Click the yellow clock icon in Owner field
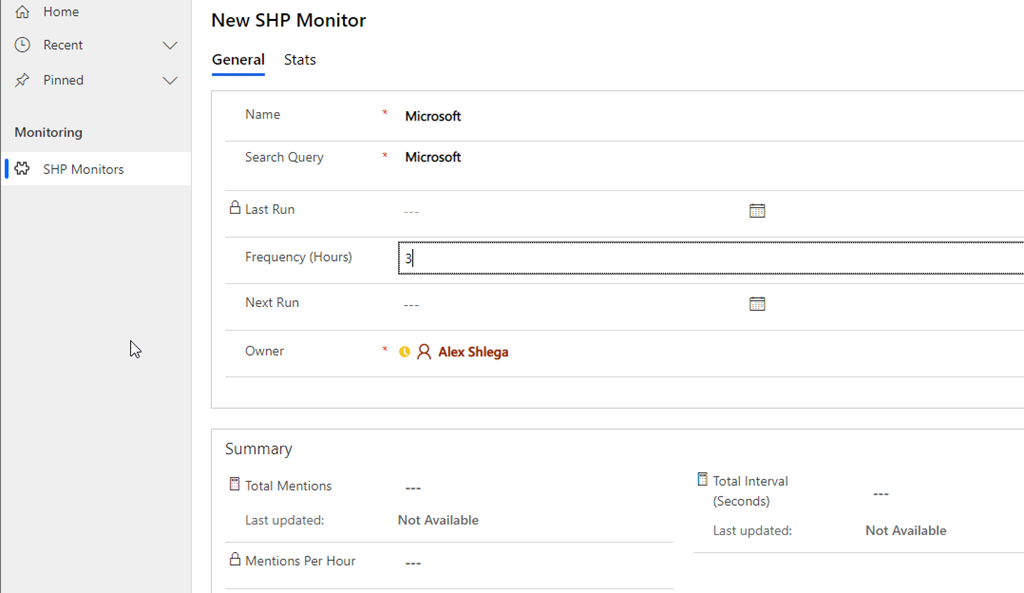This screenshot has height=593, width=1024. pos(405,352)
